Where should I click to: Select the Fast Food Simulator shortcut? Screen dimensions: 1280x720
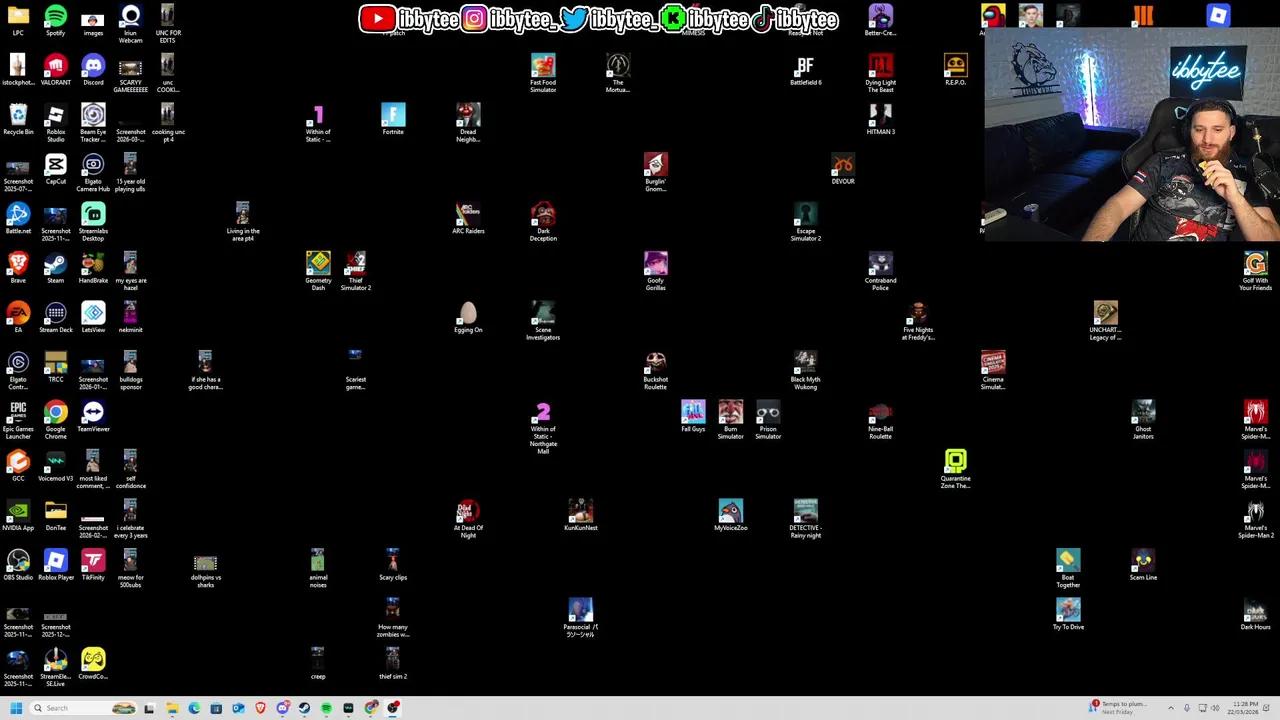click(x=543, y=74)
